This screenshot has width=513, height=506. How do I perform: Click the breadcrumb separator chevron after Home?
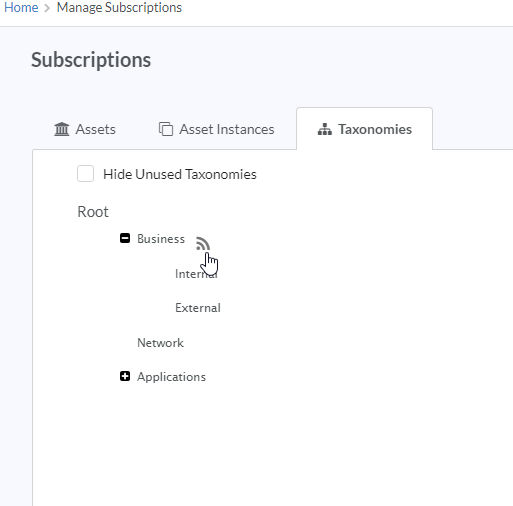click(x=47, y=8)
